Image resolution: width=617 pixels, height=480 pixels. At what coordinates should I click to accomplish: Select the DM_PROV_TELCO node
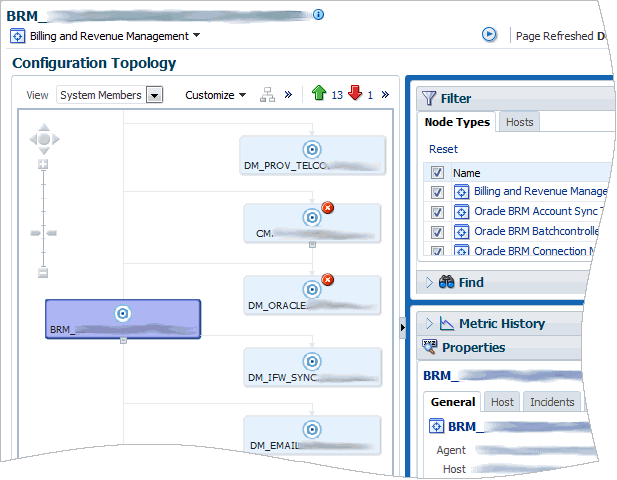(x=312, y=155)
